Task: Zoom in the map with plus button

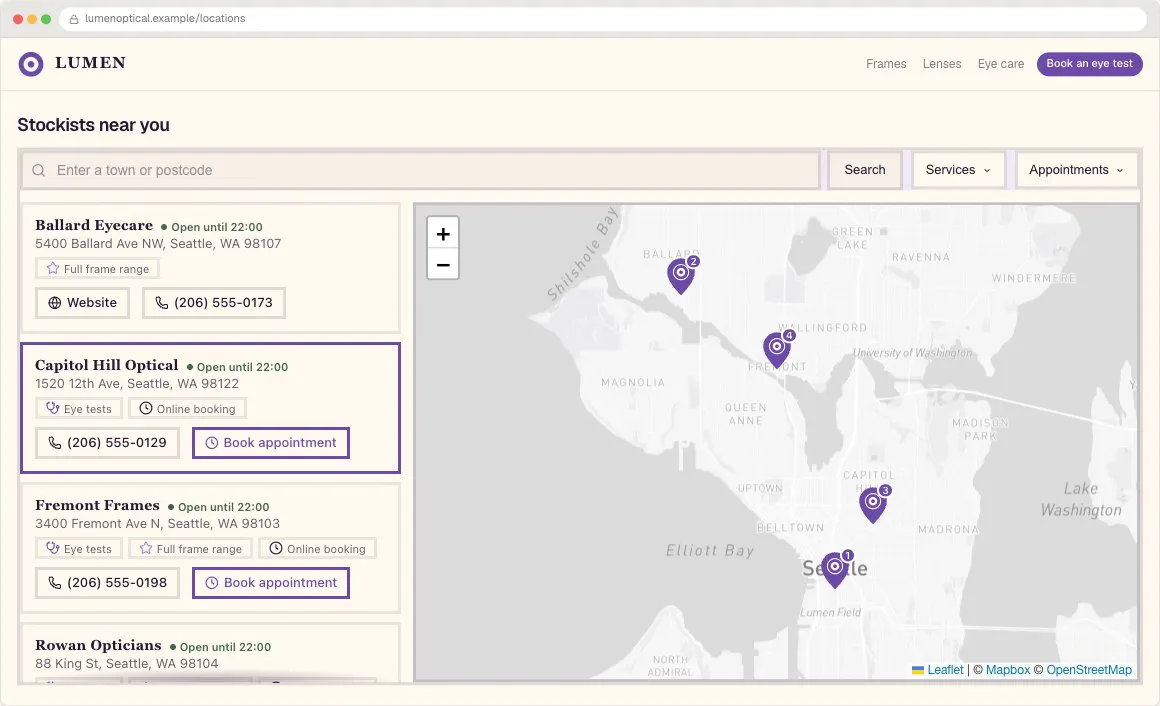Action: pos(442,234)
